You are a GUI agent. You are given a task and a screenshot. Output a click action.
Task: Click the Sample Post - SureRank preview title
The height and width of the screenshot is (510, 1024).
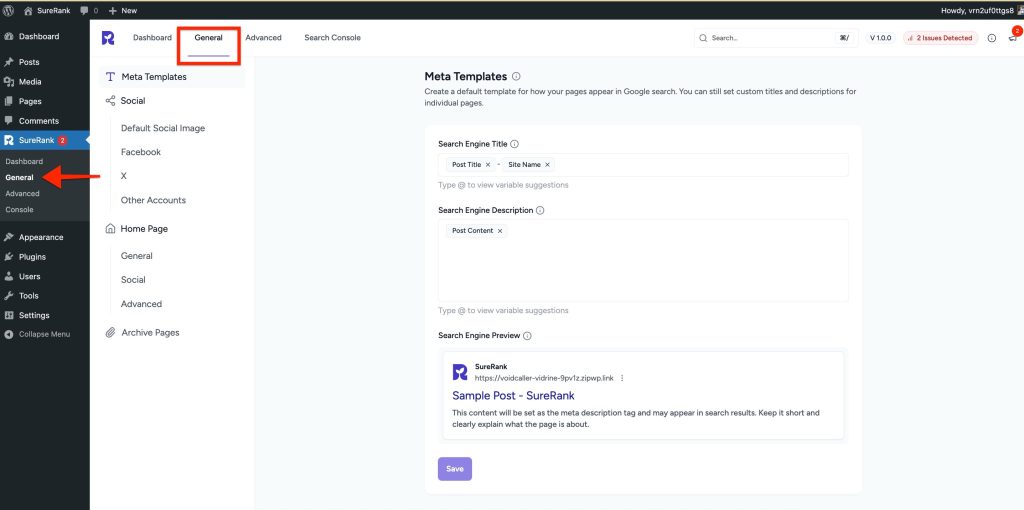click(x=513, y=396)
